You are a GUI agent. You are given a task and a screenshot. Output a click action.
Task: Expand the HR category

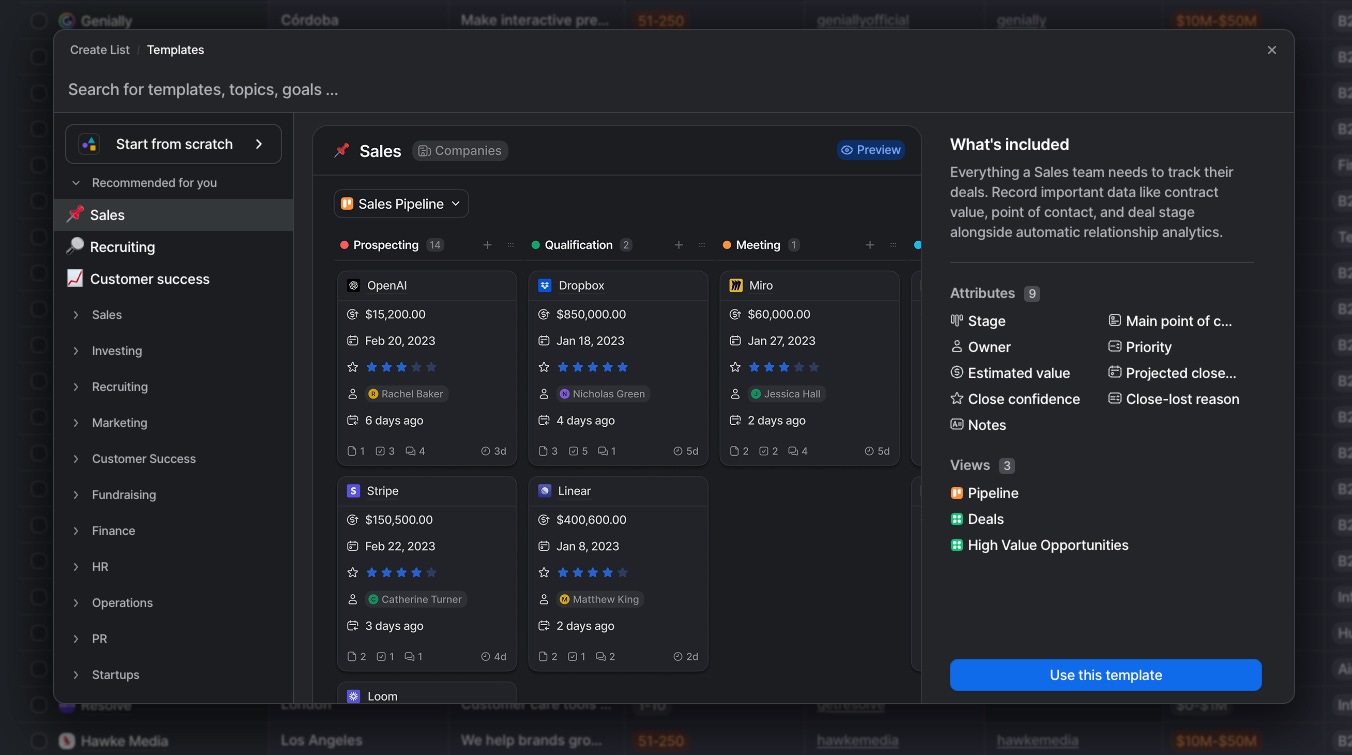click(x=76, y=567)
